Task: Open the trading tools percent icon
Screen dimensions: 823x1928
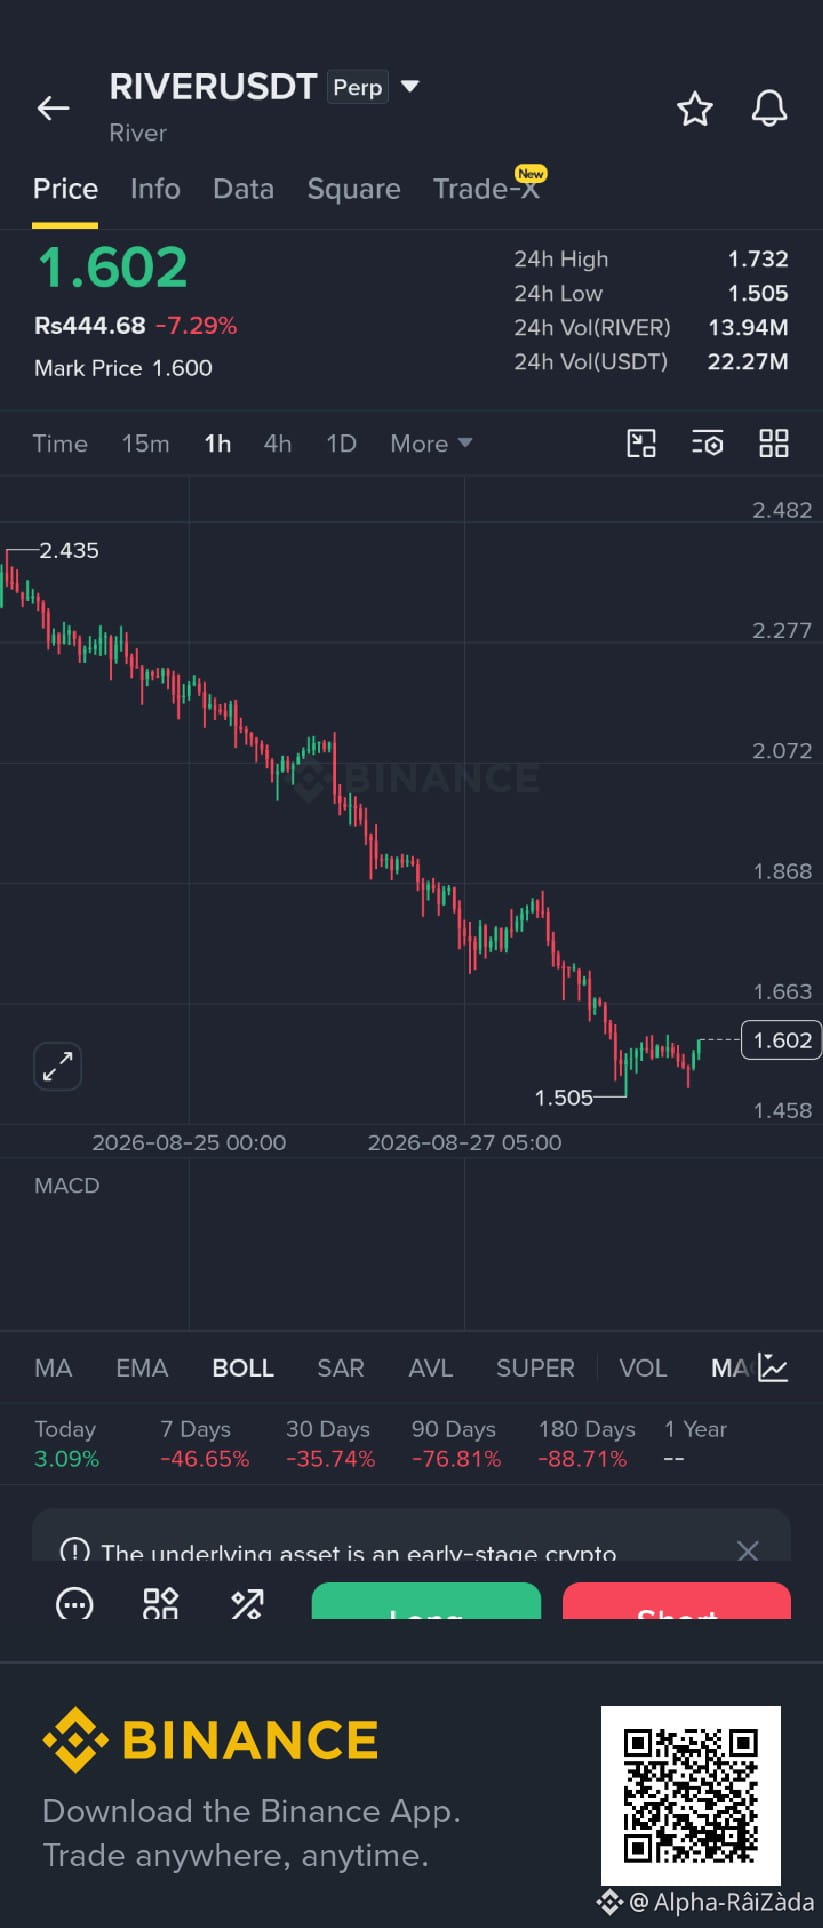Action: coord(247,1604)
